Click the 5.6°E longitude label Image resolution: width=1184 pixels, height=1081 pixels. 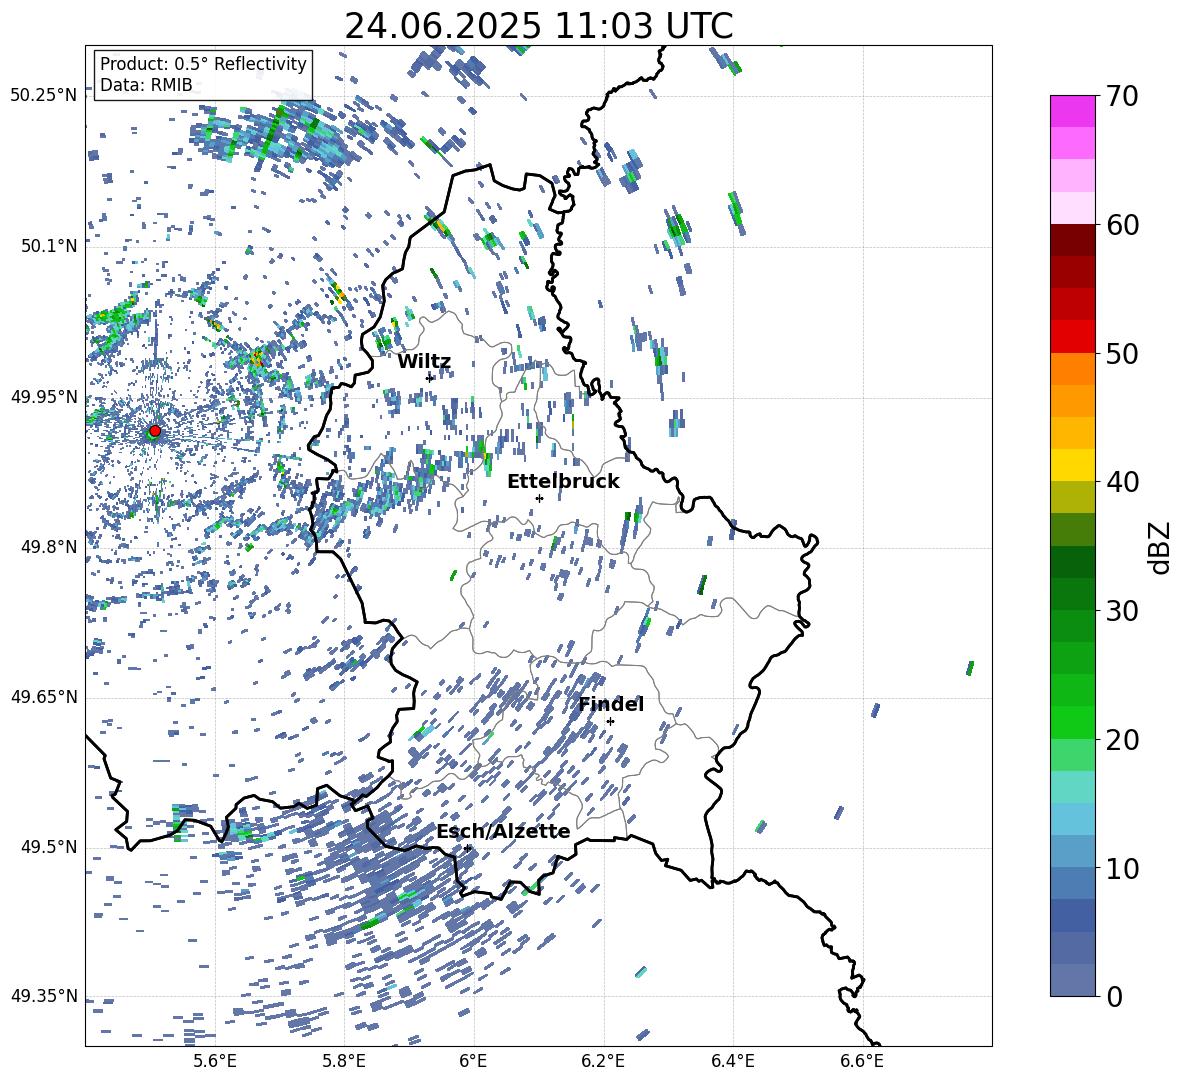(x=215, y=1061)
